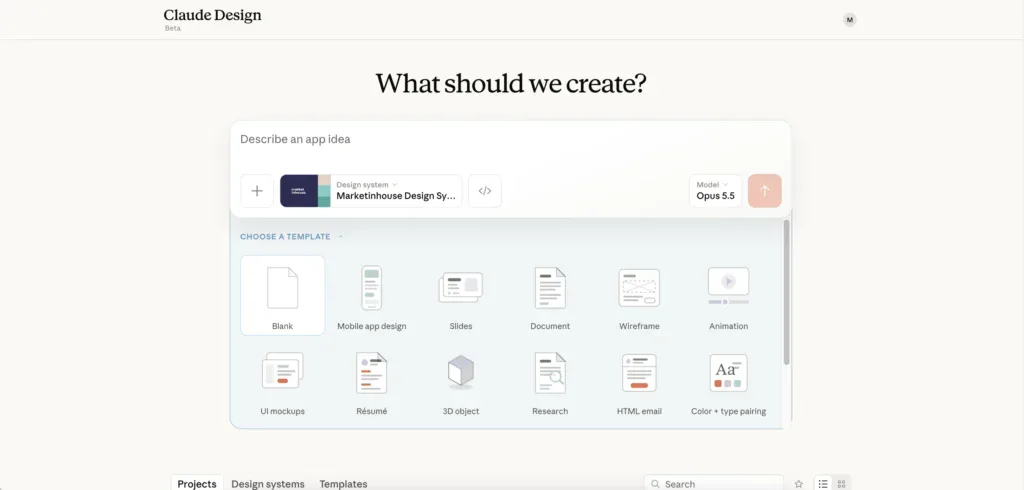The width and height of the screenshot is (1024, 490).
Task: Collapse the Choose a template section
Action: tap(291, 237)
